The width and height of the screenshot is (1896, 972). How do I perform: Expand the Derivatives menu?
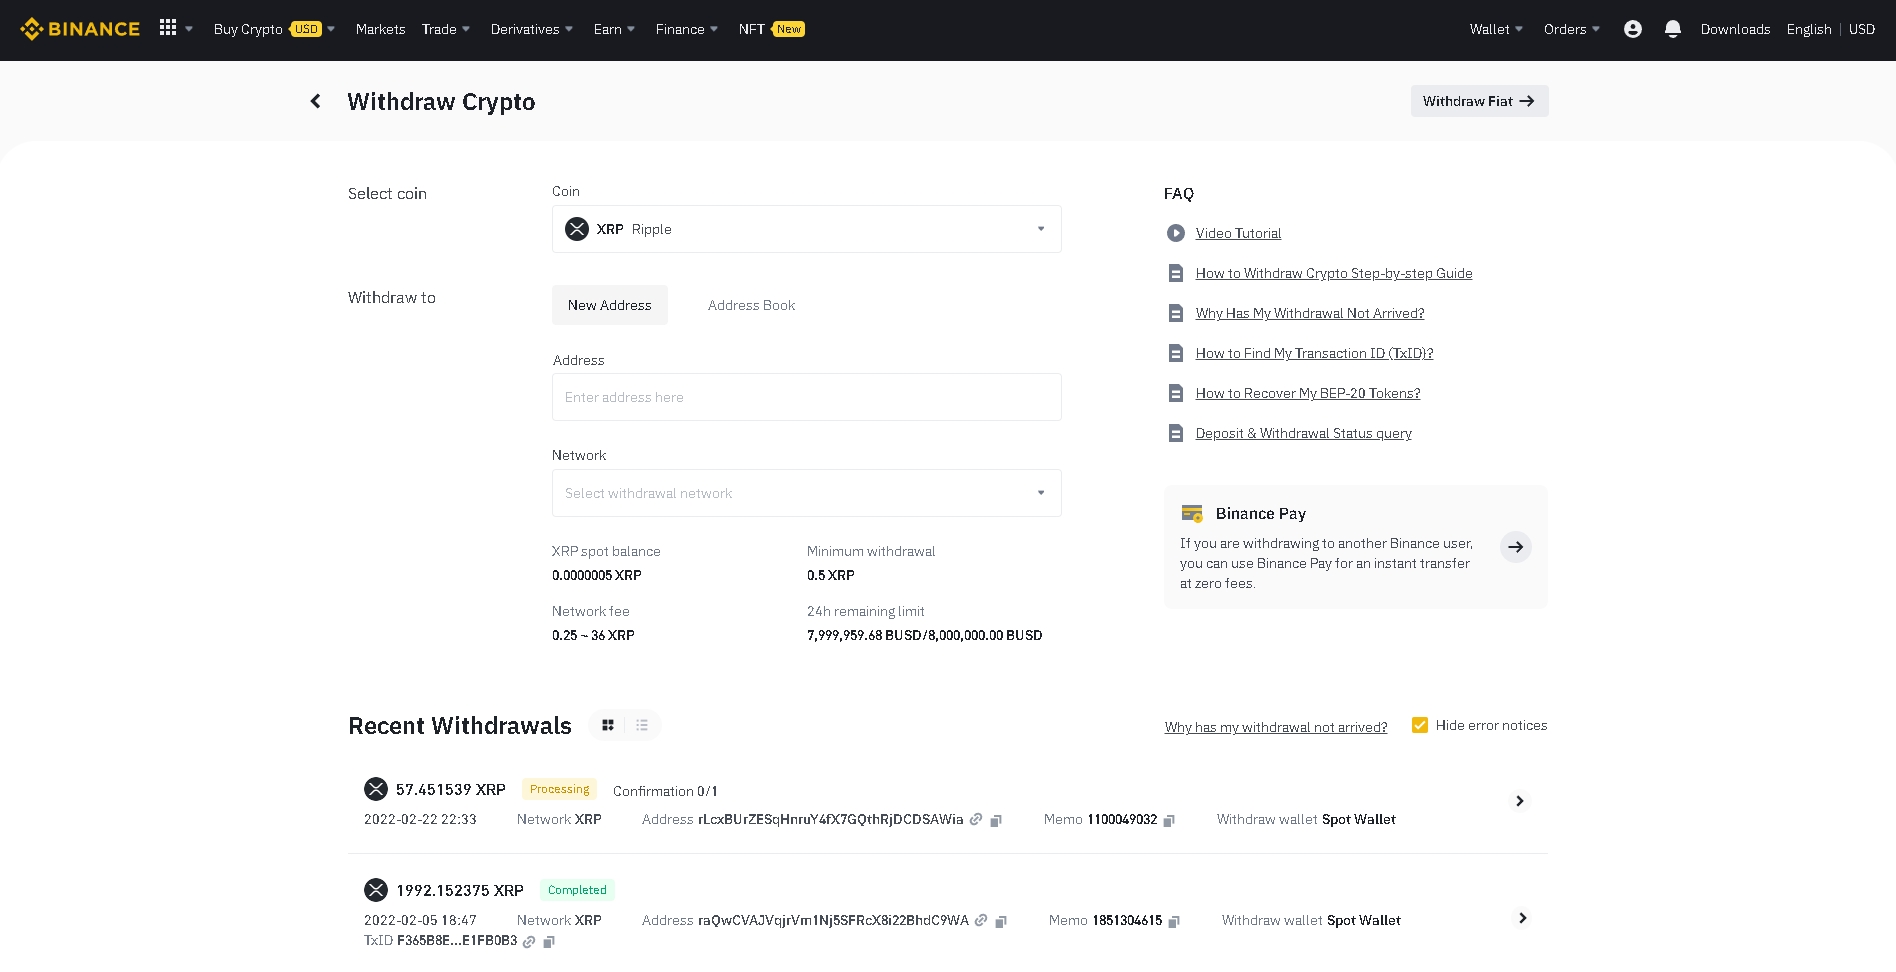click(532, 29)
